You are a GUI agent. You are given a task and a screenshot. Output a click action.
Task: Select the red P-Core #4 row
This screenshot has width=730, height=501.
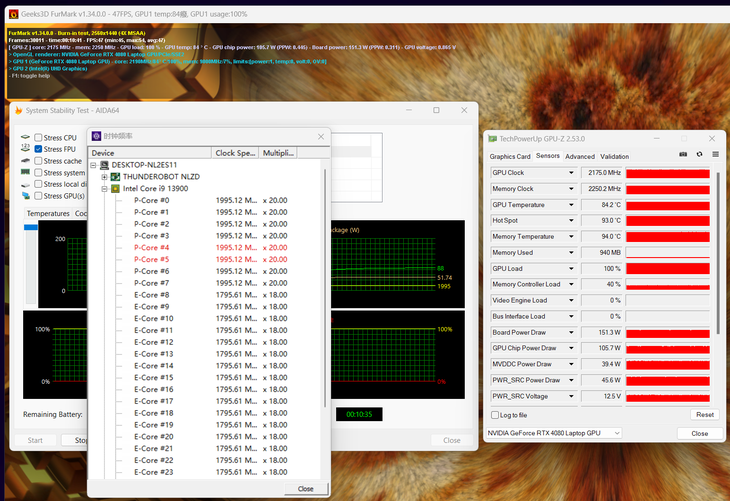tap(205, 248)
